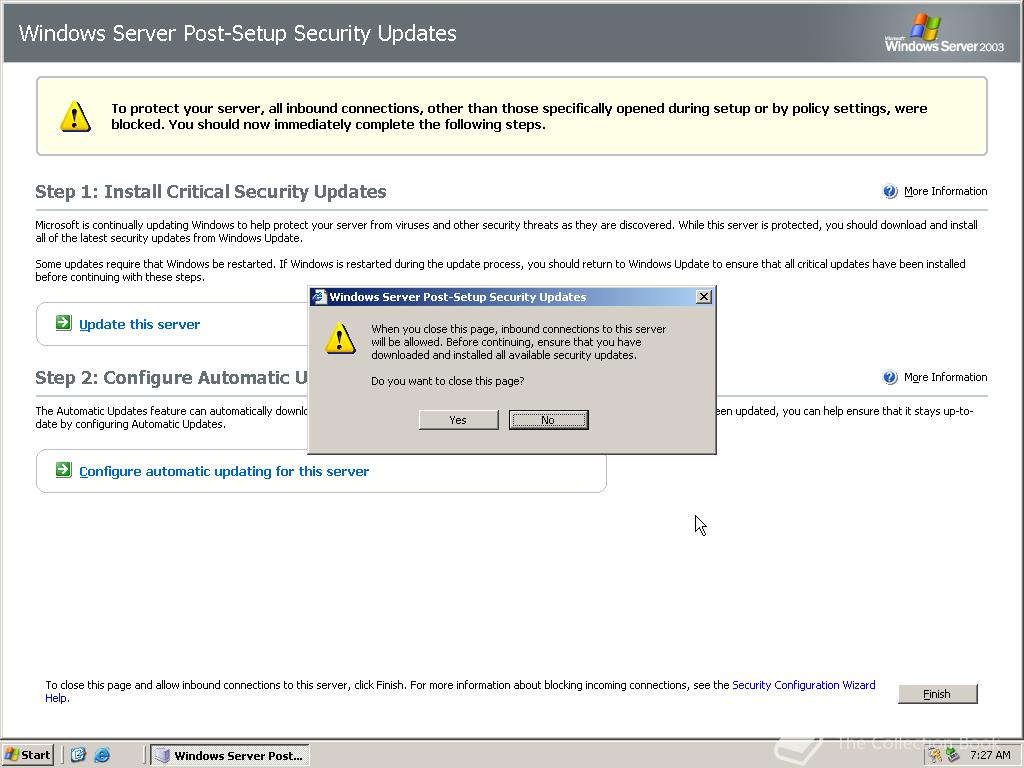Click green arrow icon beside Configure automatic updating
Viewport: 1024px width, 768px height.
click(x=63, y=470)
